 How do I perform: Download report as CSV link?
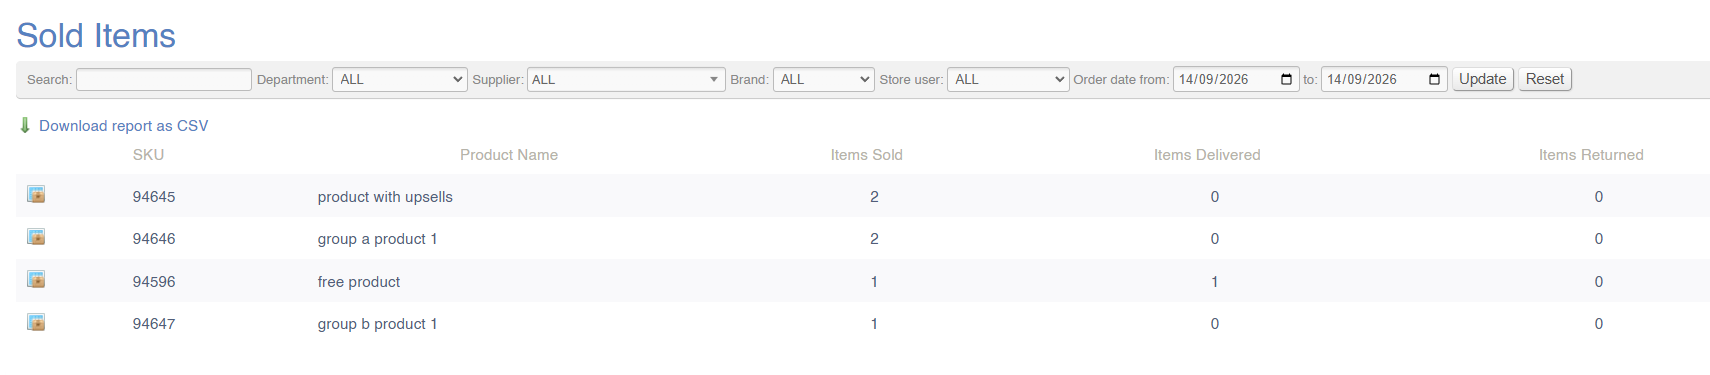(x=123, y=126)
